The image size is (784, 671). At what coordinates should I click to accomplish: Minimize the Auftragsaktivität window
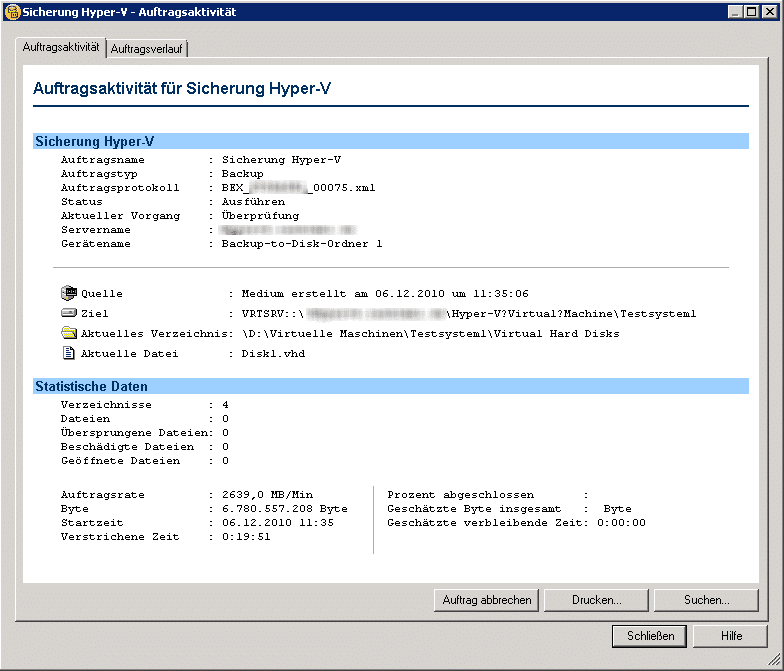[x=734, y=12]
